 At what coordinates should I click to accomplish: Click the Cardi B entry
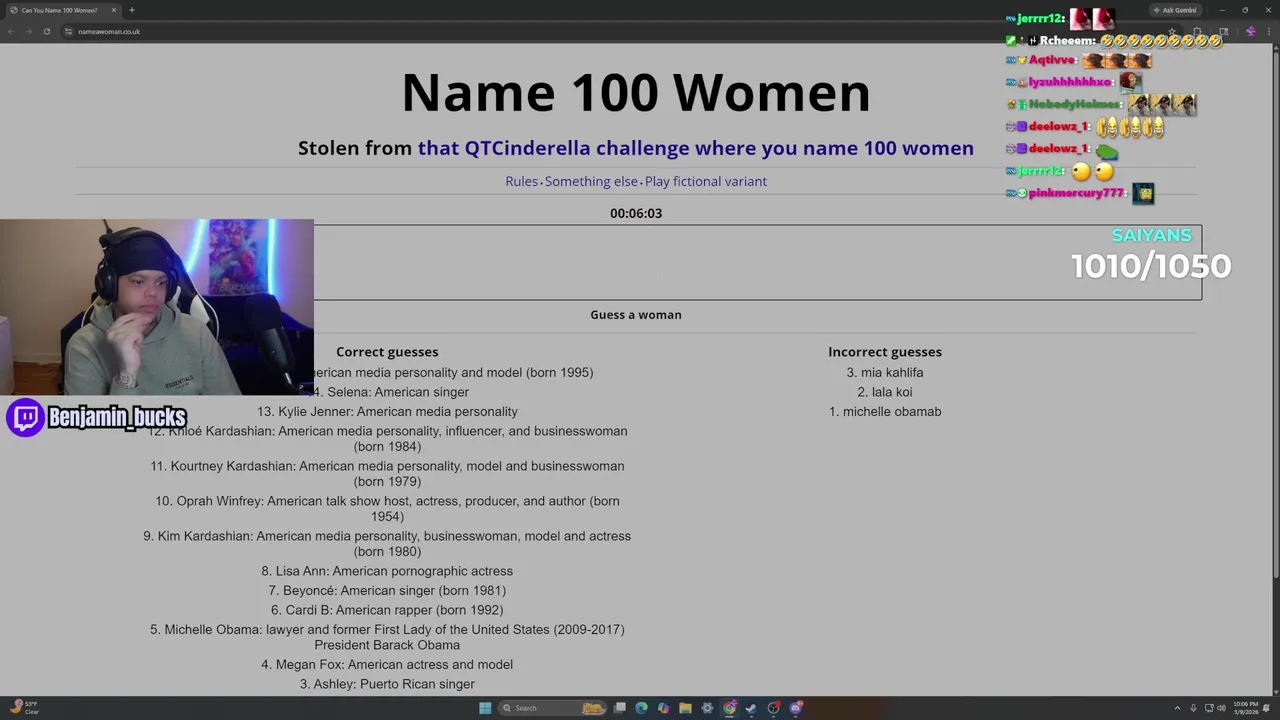coord(387,610)
